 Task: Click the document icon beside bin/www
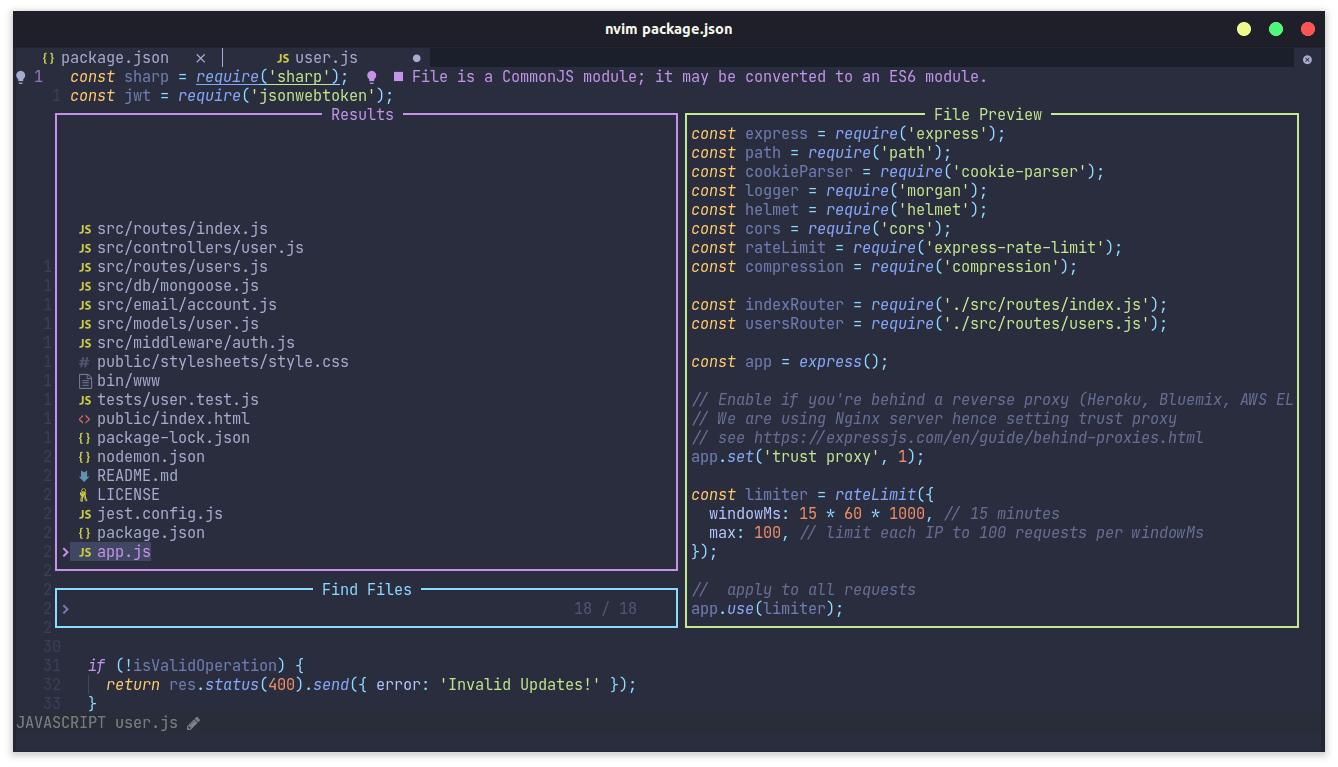85,381
